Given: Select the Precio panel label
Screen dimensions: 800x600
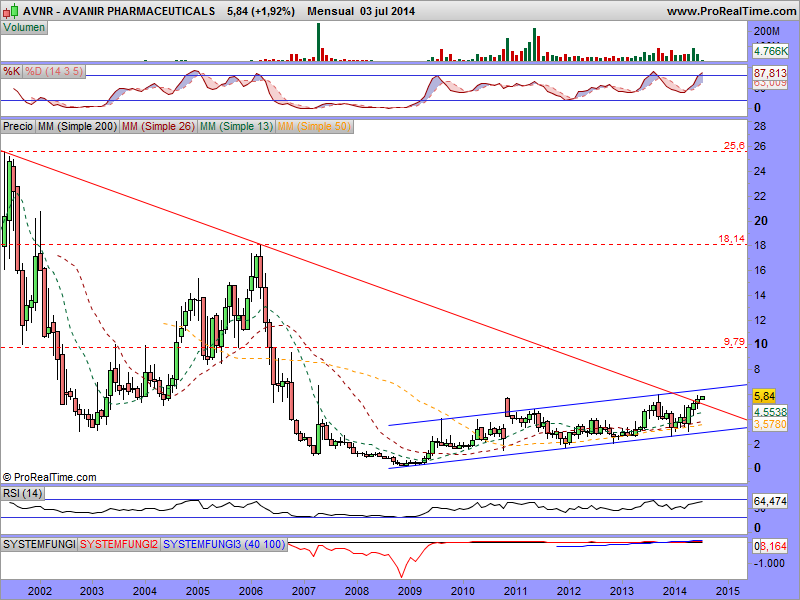Looking at the screenshot, I should coord(18,127).
